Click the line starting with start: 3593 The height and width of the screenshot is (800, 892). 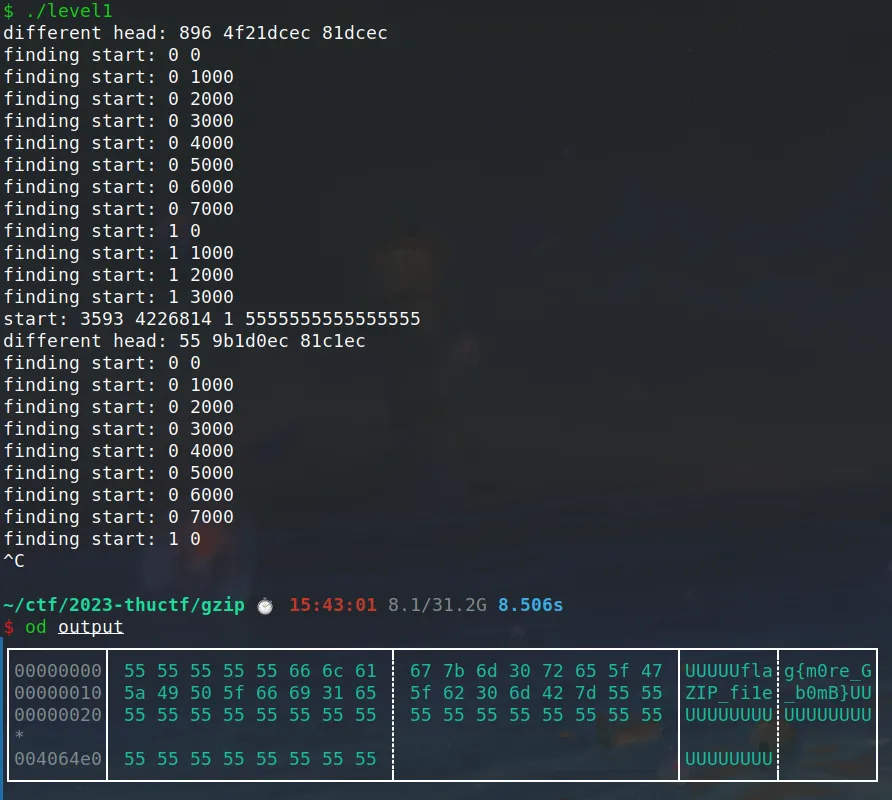pos(211,319)
